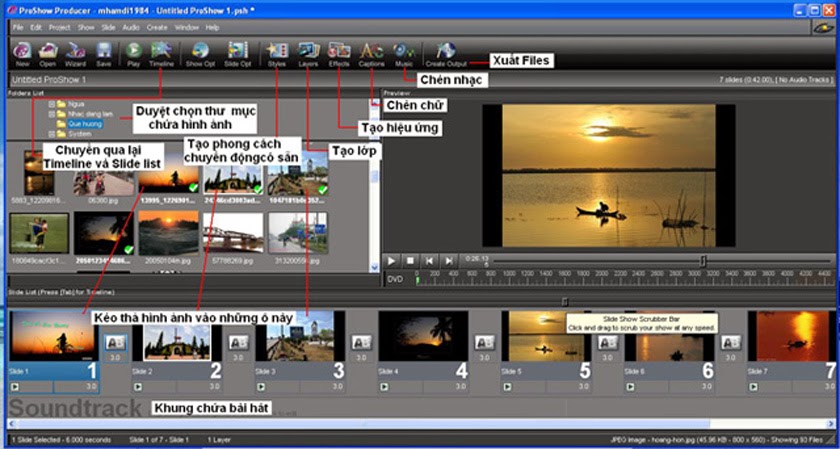Open the Slide menu
The image size is (840, 449).
tap(108, 28)
